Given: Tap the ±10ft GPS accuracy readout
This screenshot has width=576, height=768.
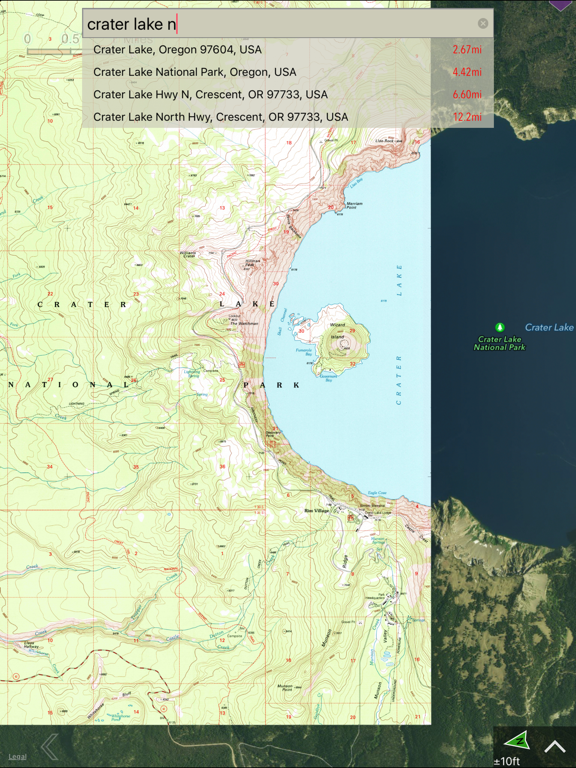Looking at the screenshot, I should click(506, 761).
